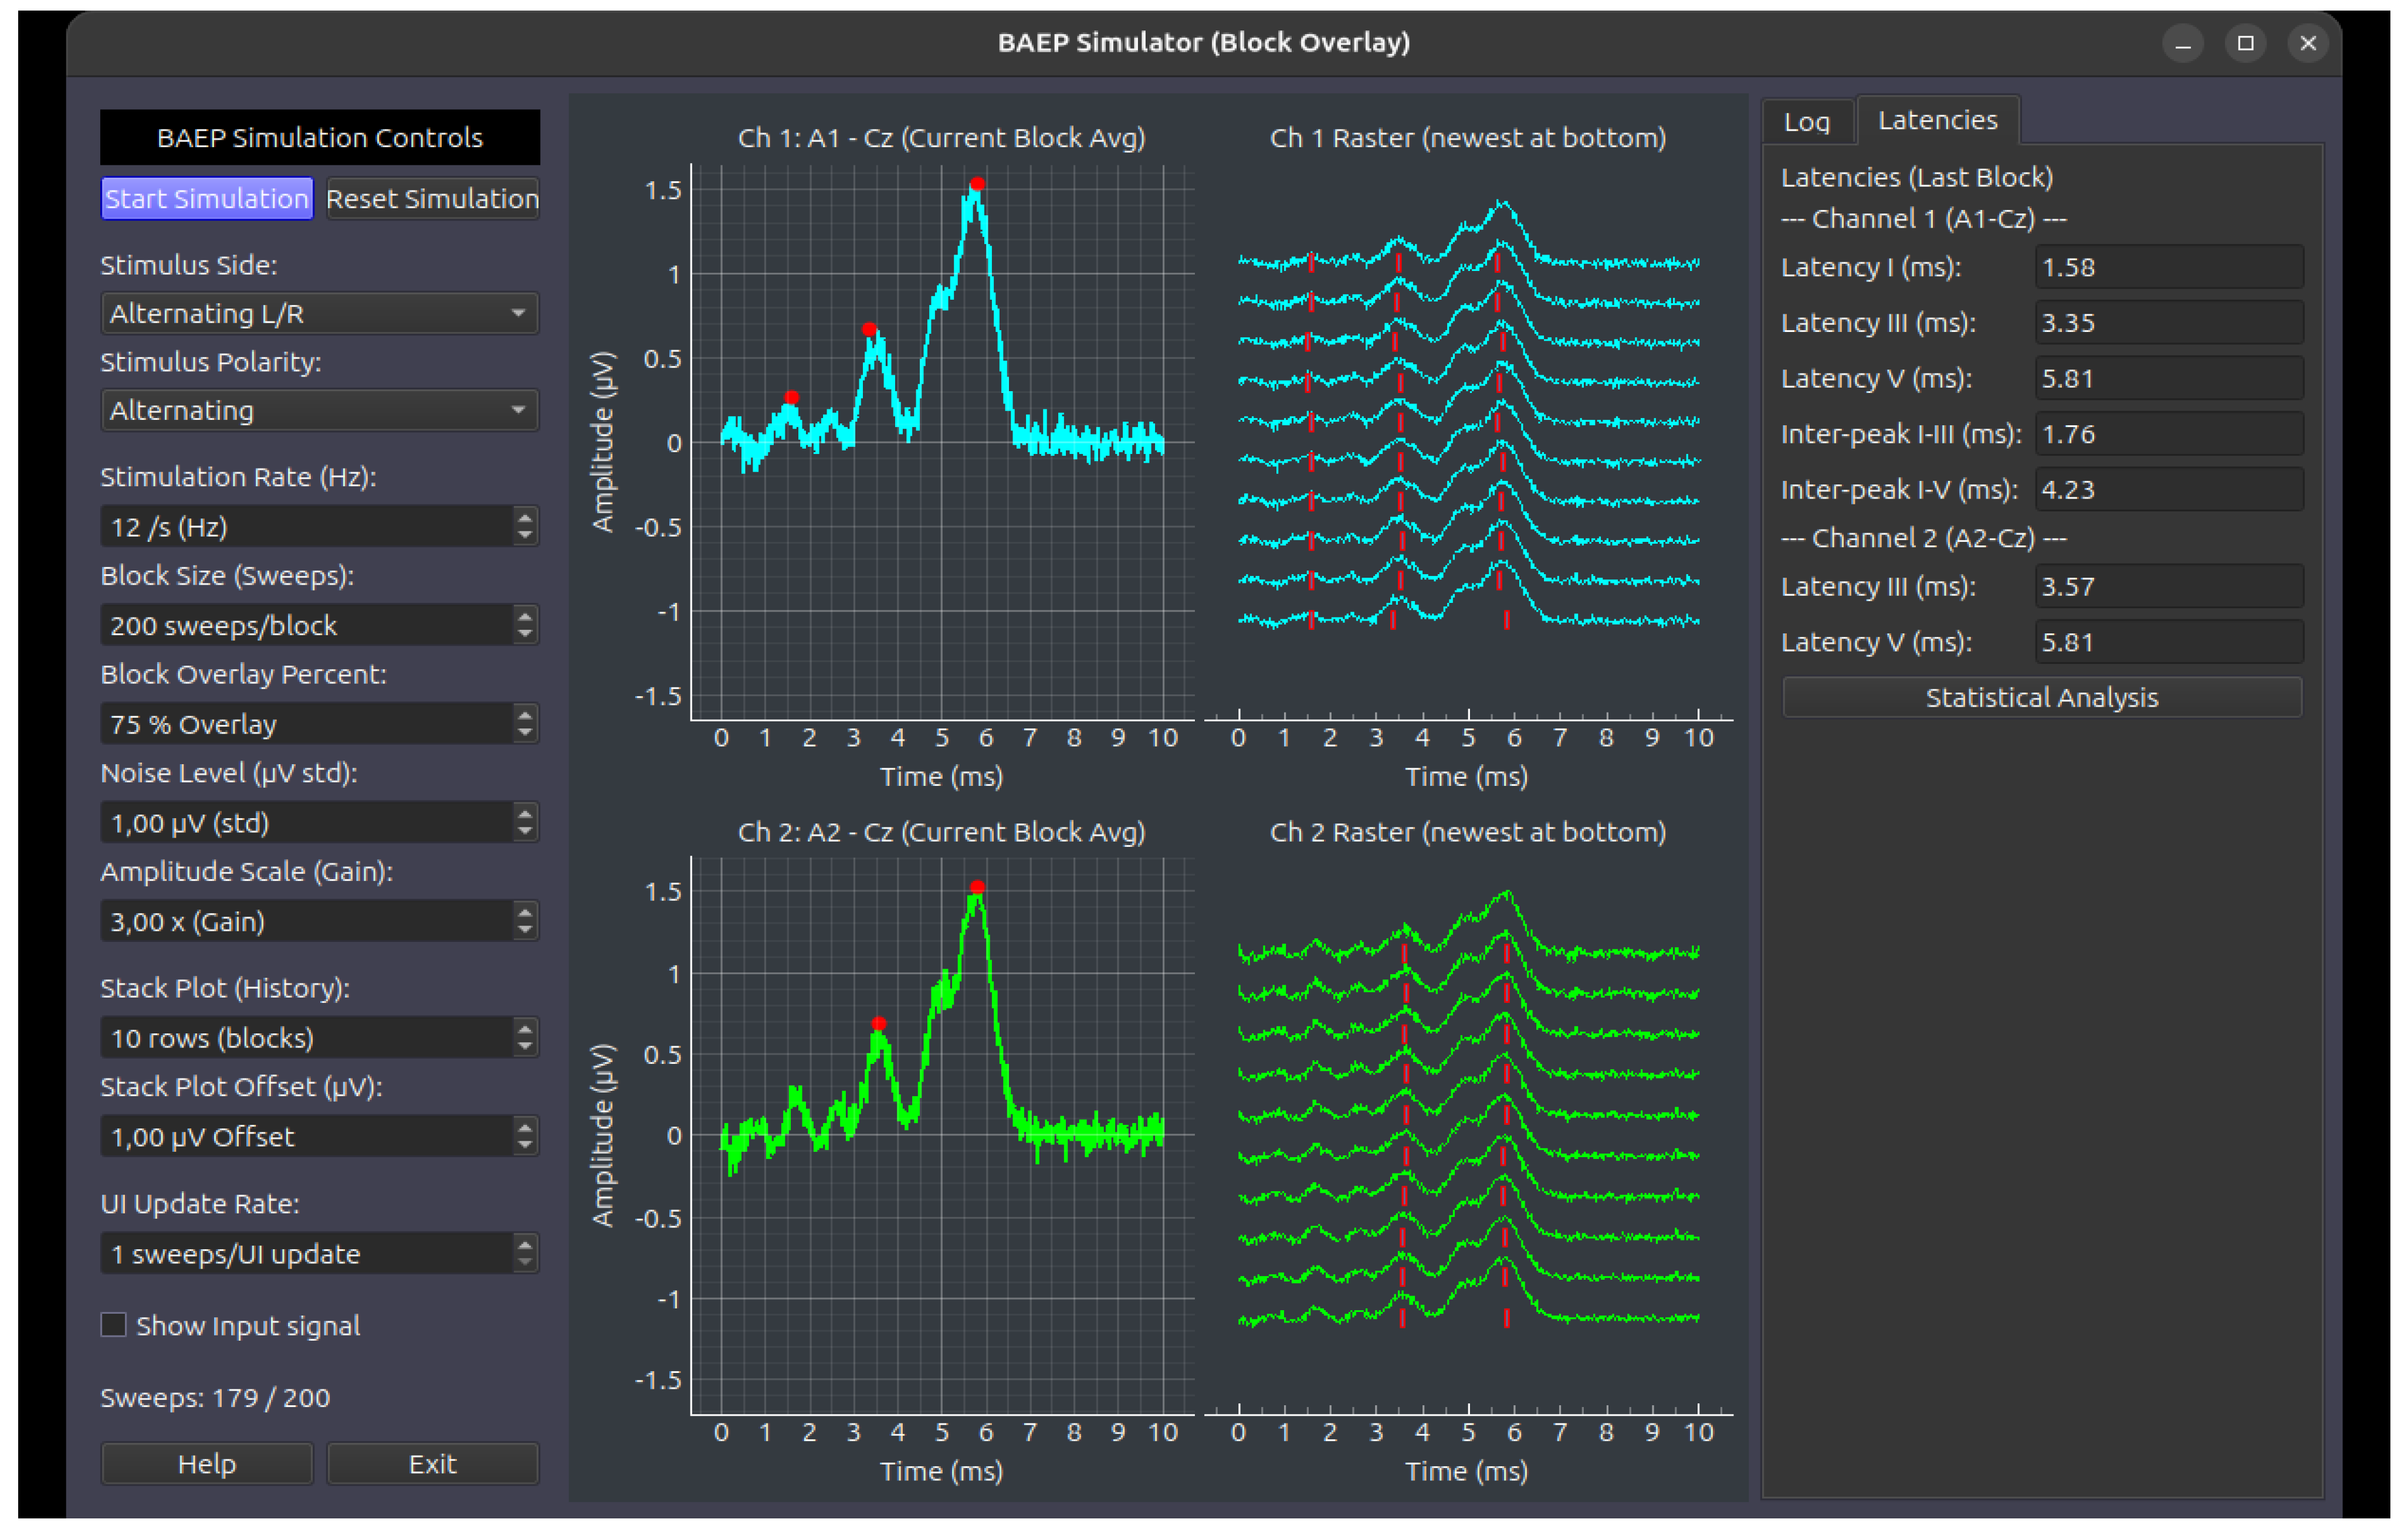Decrease the Block Overlay Percent
The height and width of the screenshot is (1536, 2408).
tap(525, 734)
